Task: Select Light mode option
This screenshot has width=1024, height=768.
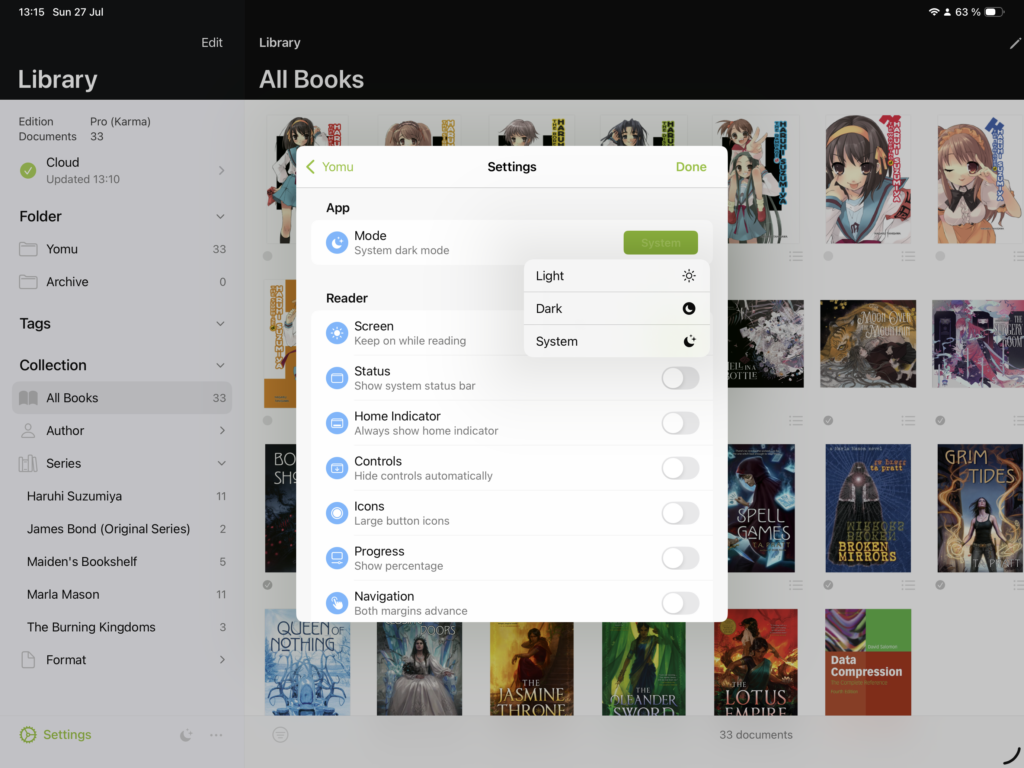Action: (x=616, y=276)
